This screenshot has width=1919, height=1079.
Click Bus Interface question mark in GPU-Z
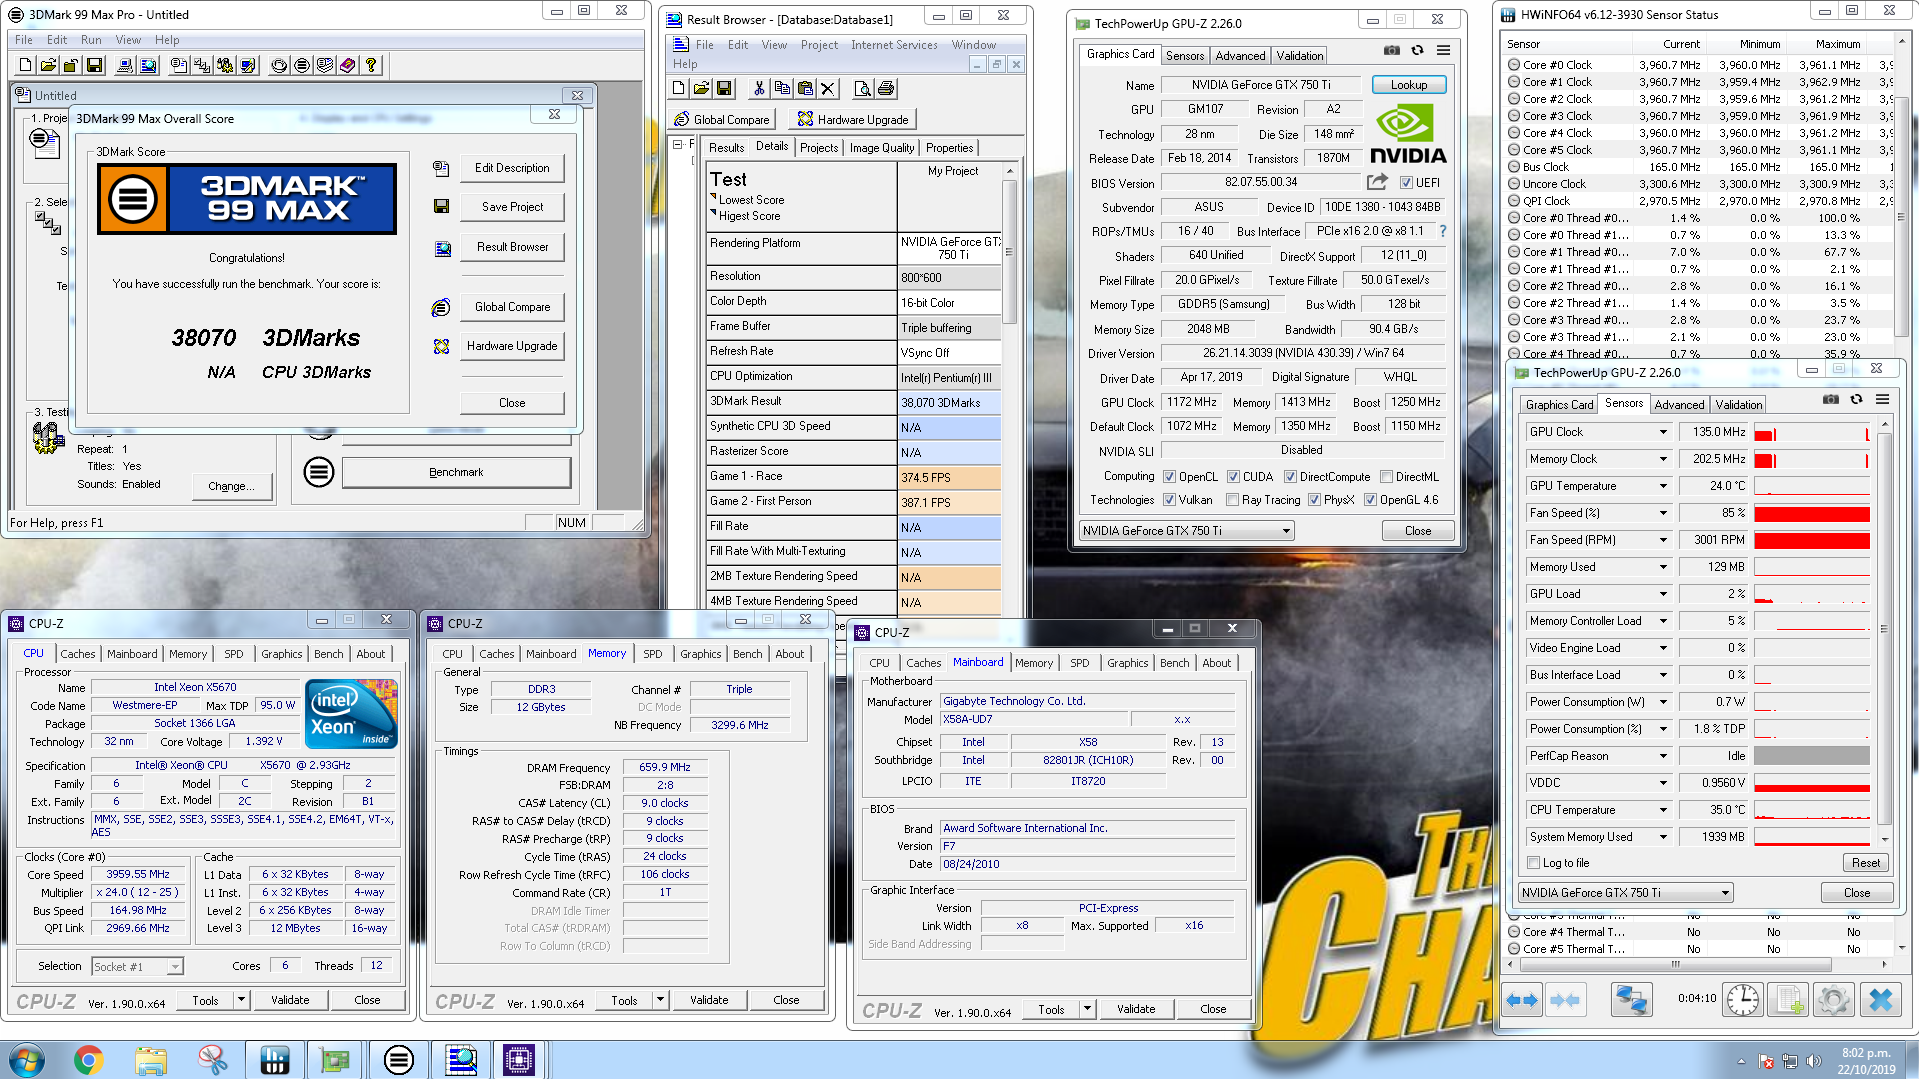(1442, 231)
